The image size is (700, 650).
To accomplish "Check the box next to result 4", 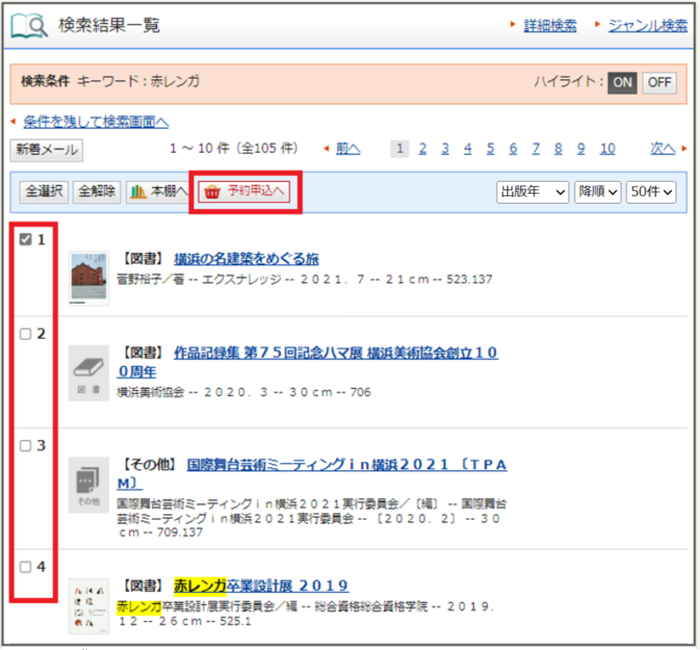I will 25,567.
